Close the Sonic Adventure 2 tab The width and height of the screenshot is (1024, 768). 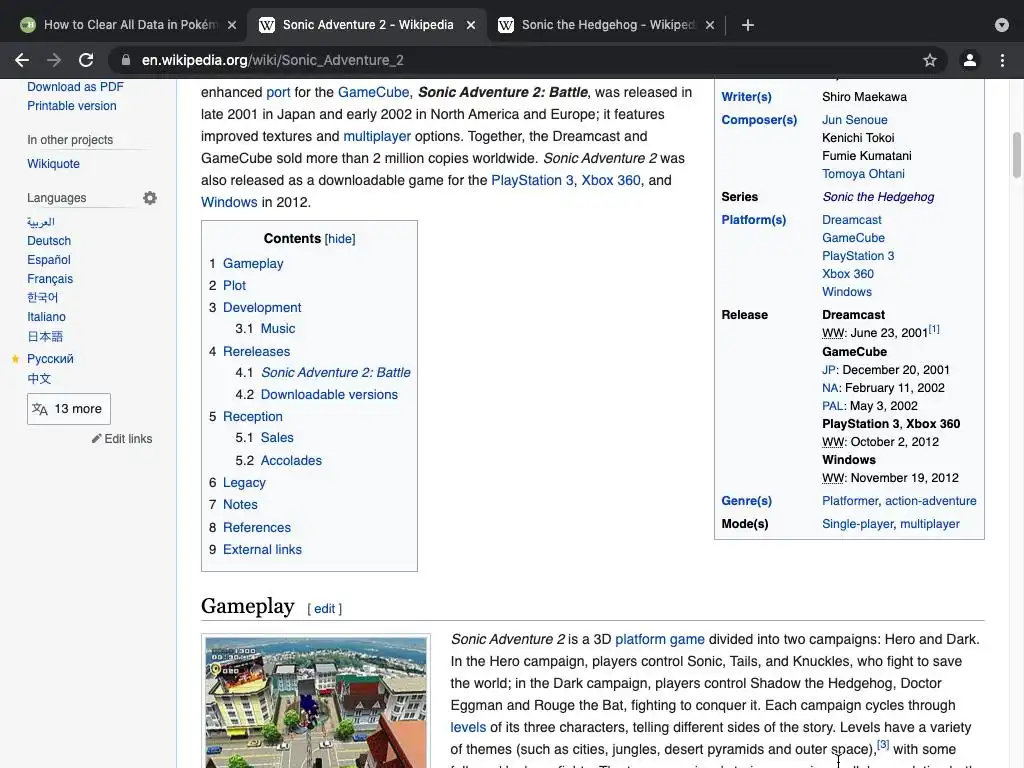(471, 25)
